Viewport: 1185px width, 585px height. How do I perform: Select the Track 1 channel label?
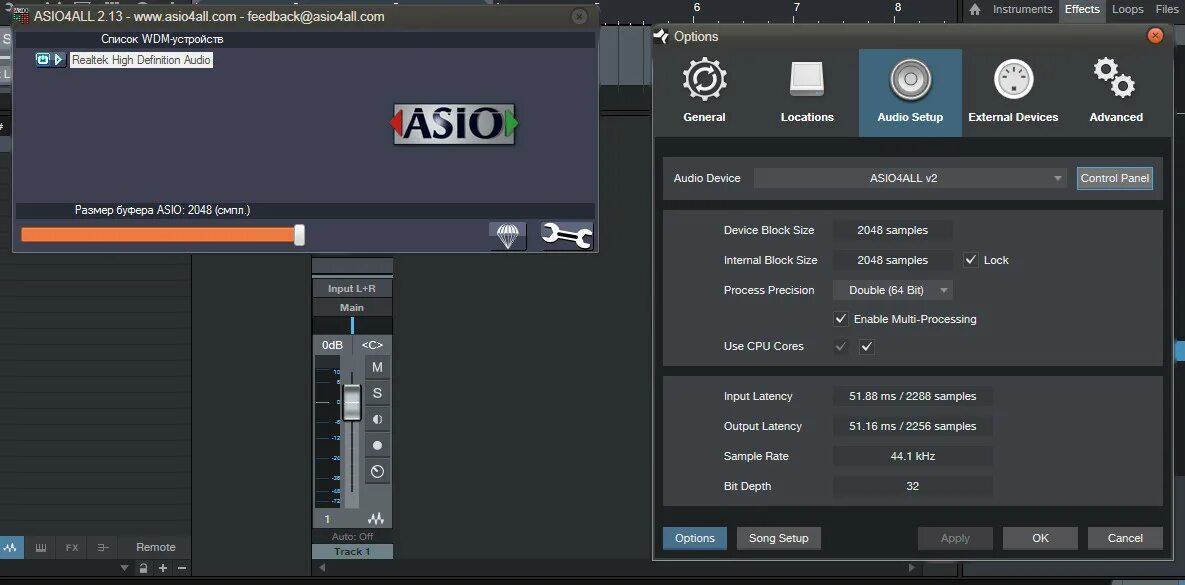352,552
